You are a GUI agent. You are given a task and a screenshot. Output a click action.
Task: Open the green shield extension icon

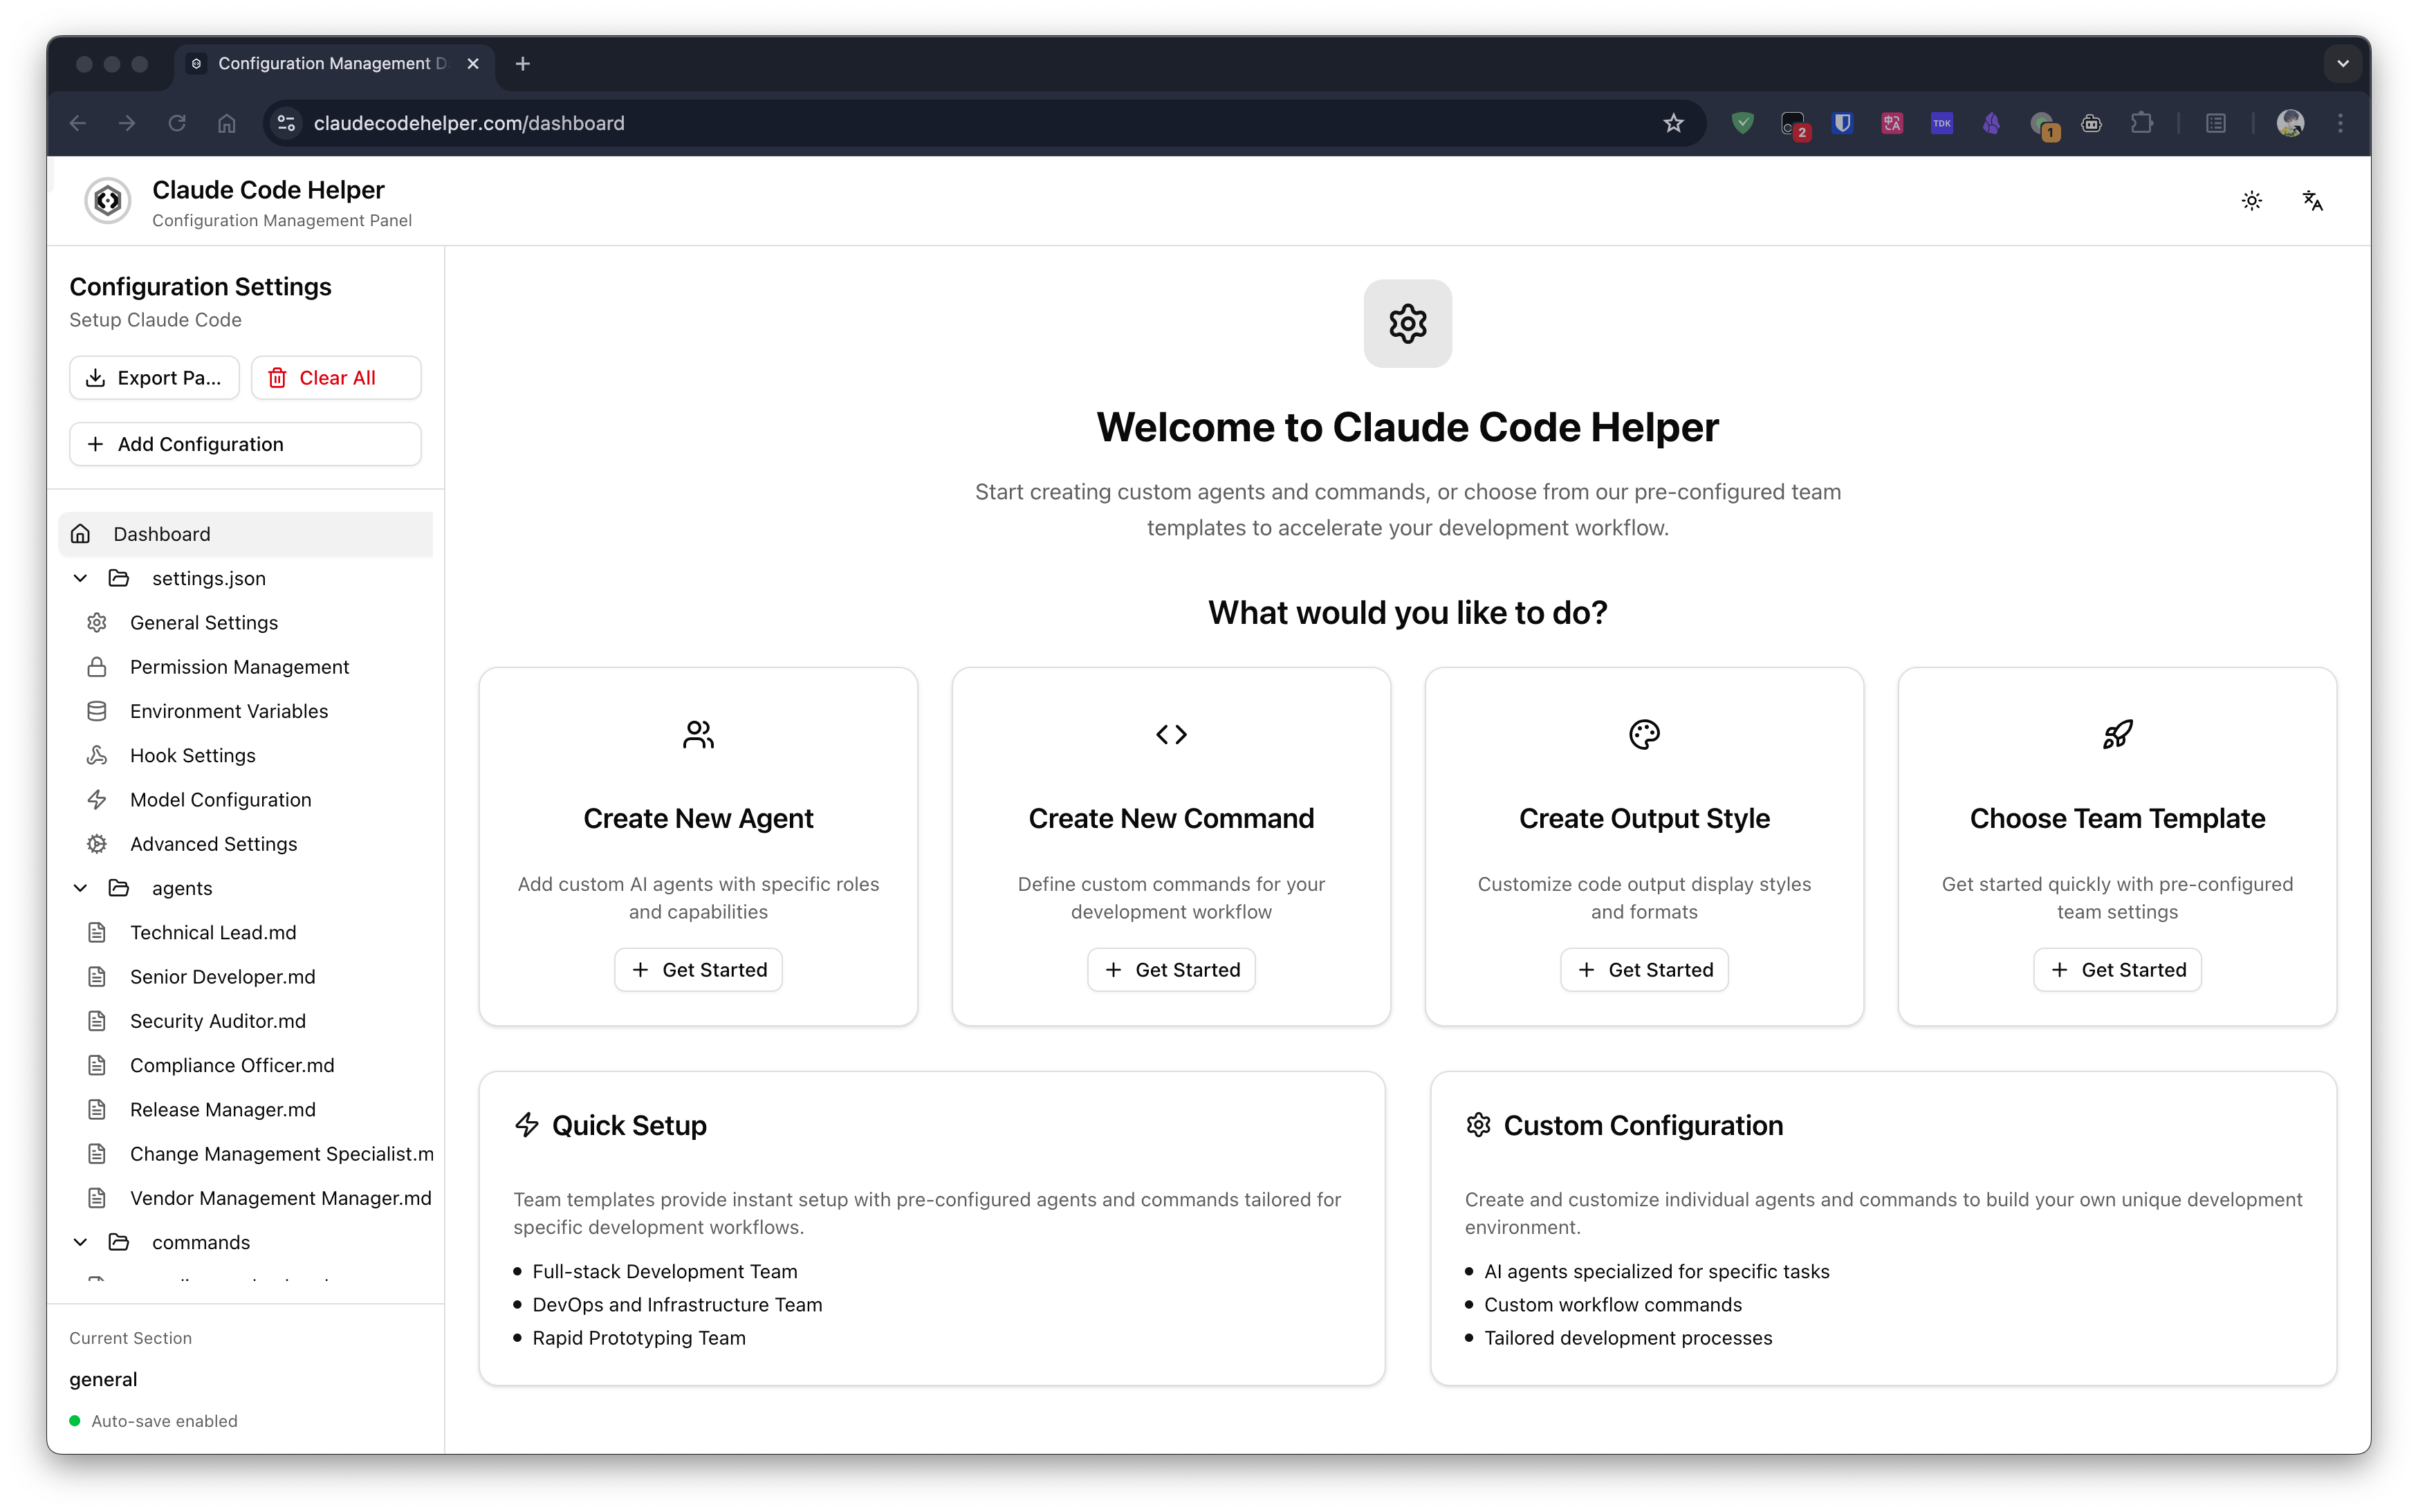click(x=1742, y=123)
